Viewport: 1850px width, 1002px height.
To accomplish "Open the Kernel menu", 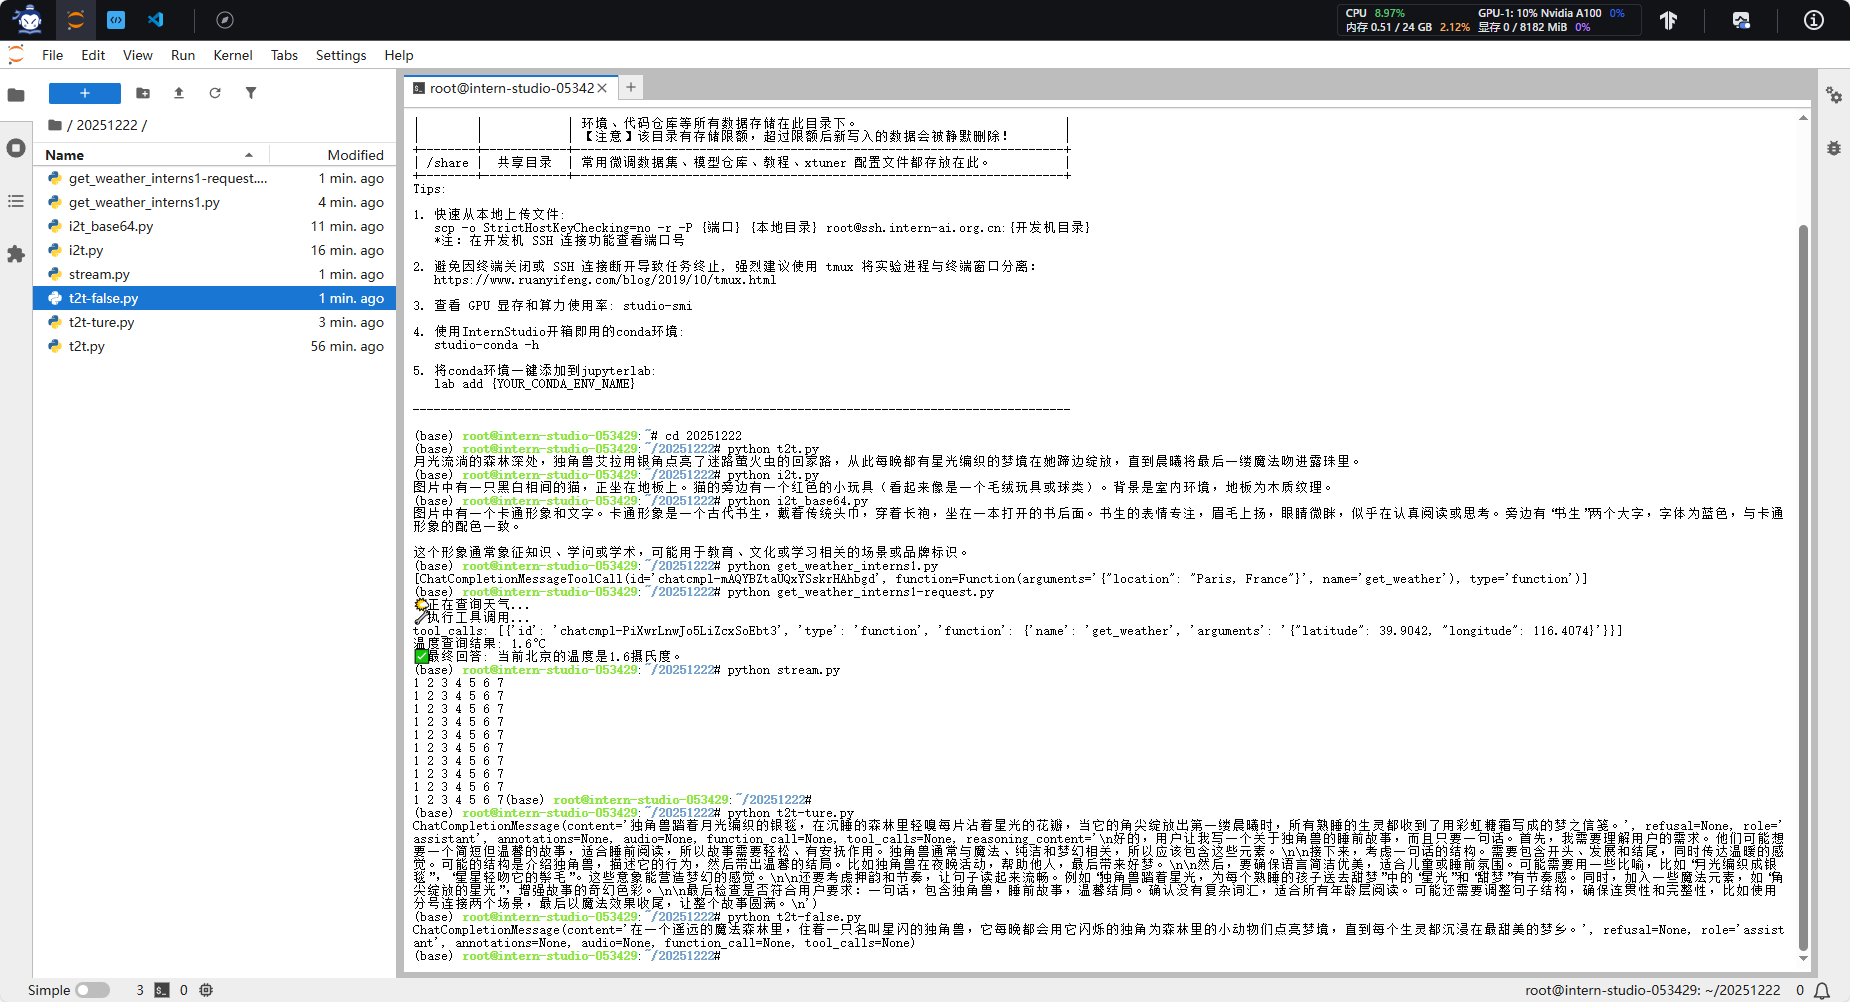I will (x=232, y=55).
